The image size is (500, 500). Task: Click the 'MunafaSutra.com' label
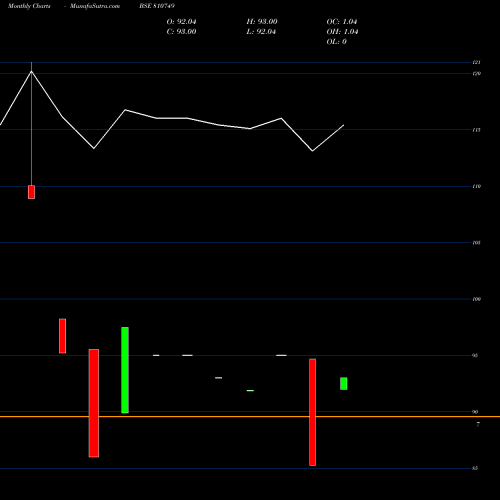coord(95,6)
